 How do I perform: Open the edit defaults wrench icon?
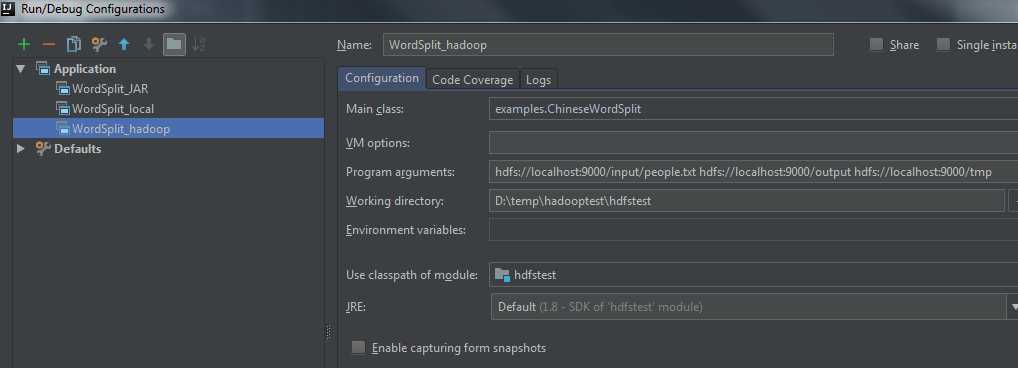99,44
